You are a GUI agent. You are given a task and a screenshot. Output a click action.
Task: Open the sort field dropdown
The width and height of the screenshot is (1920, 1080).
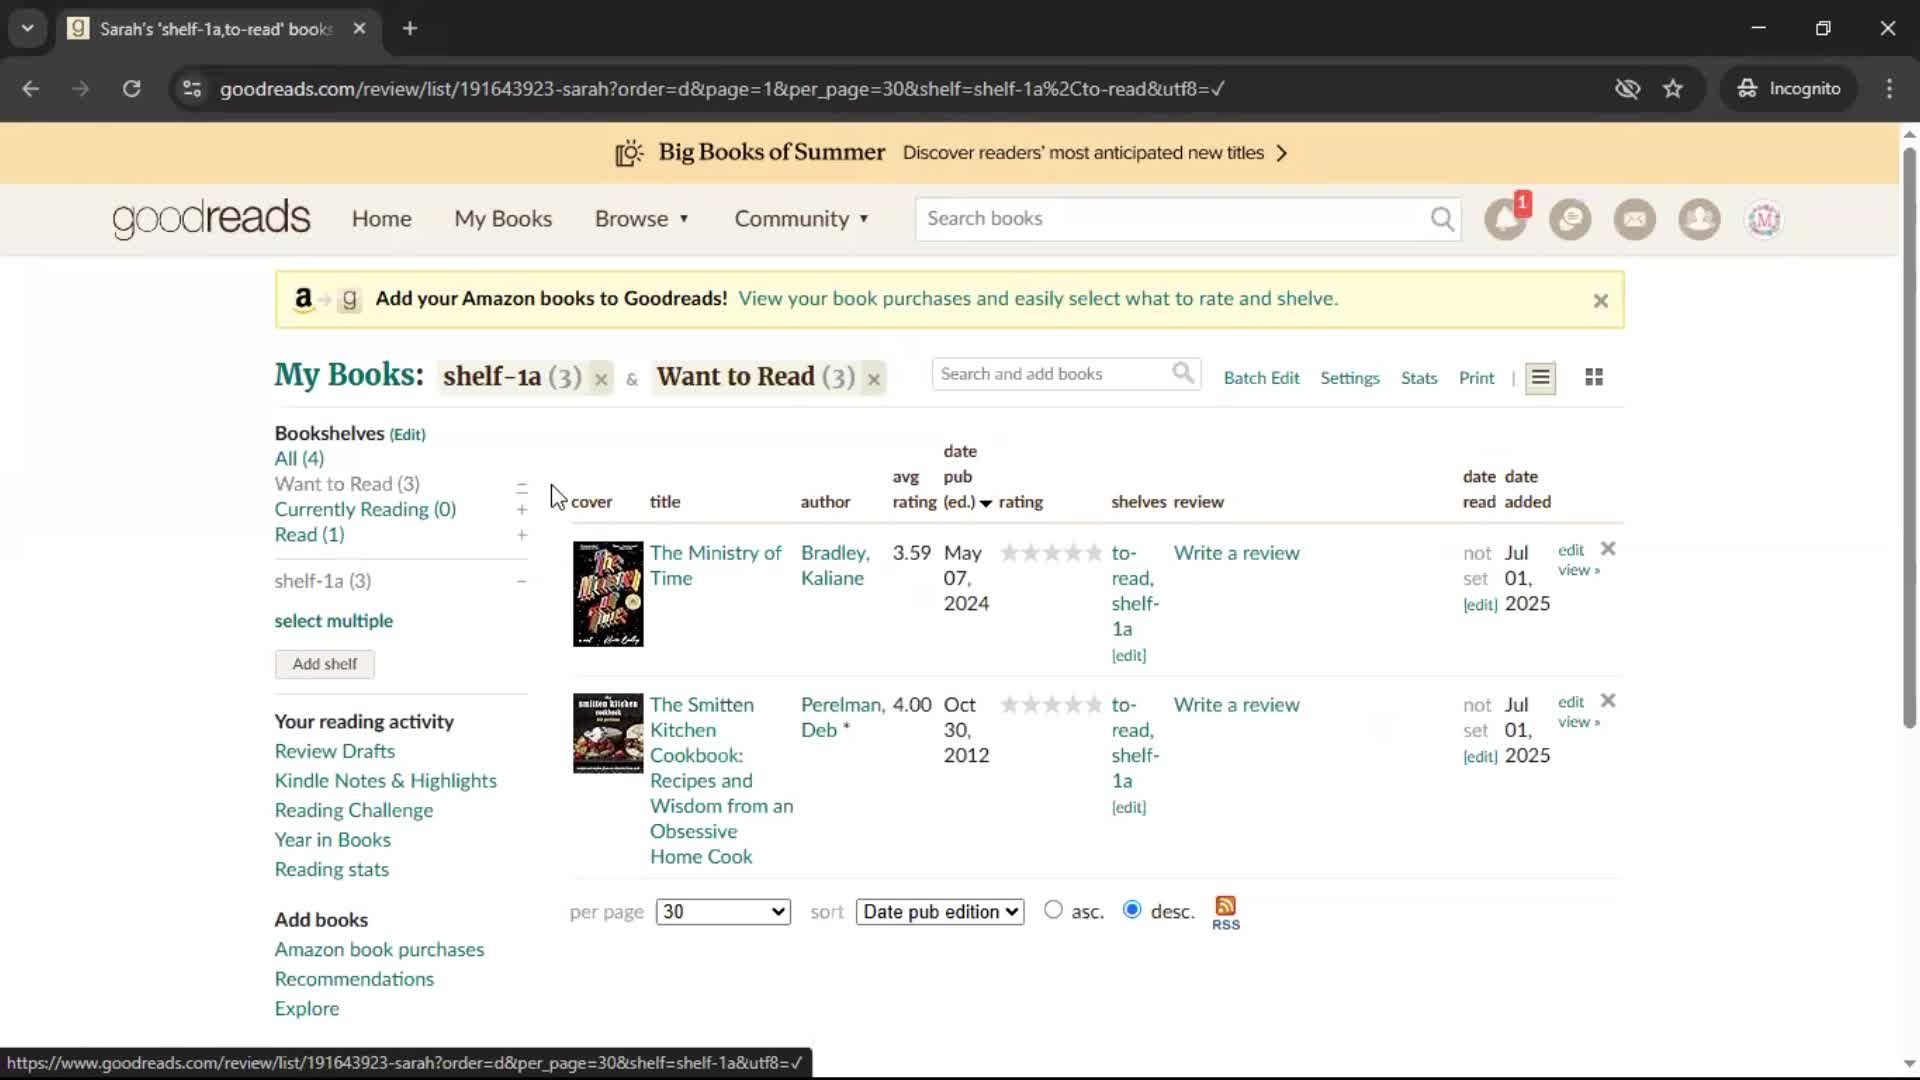pos(940,912)
